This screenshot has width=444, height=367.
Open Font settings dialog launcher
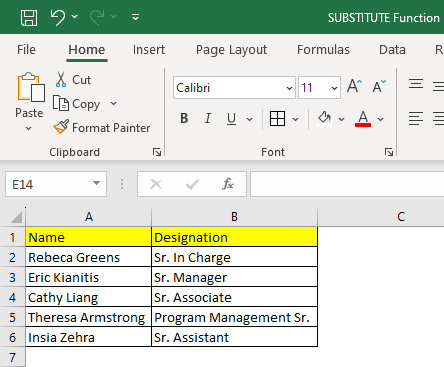click(389, 152)
